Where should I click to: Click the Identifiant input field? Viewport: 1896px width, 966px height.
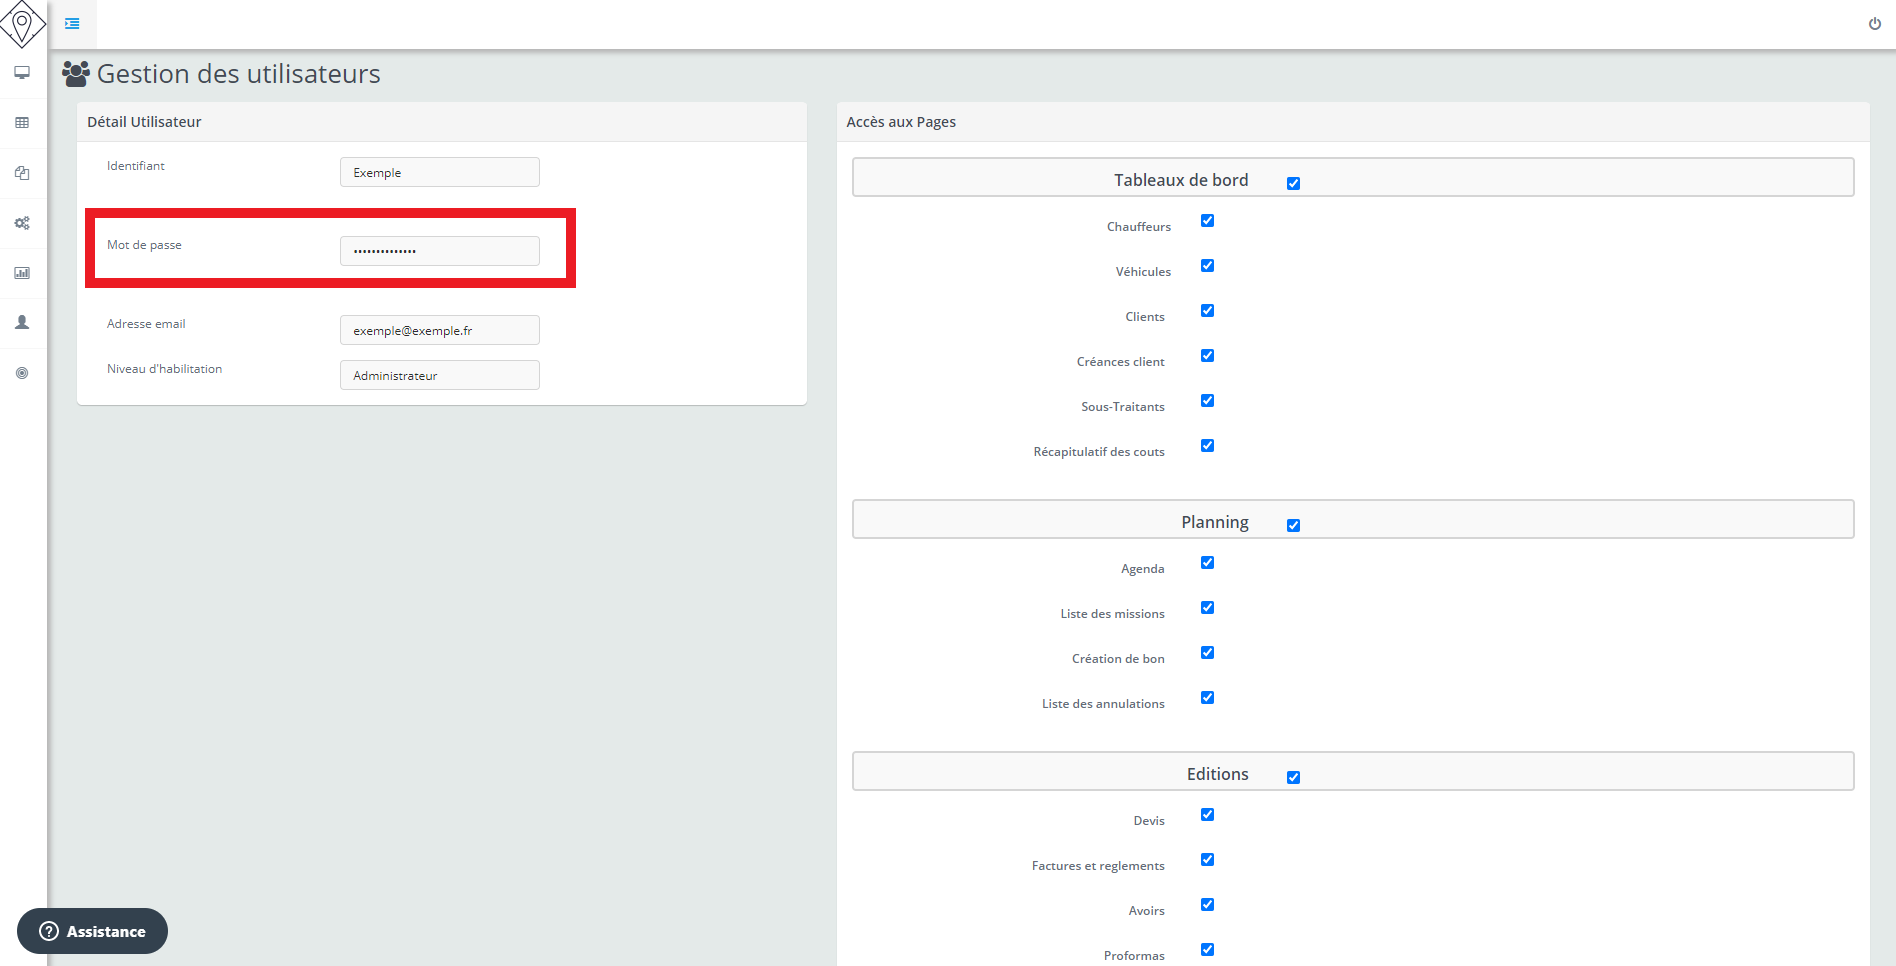tap(439, 172)
